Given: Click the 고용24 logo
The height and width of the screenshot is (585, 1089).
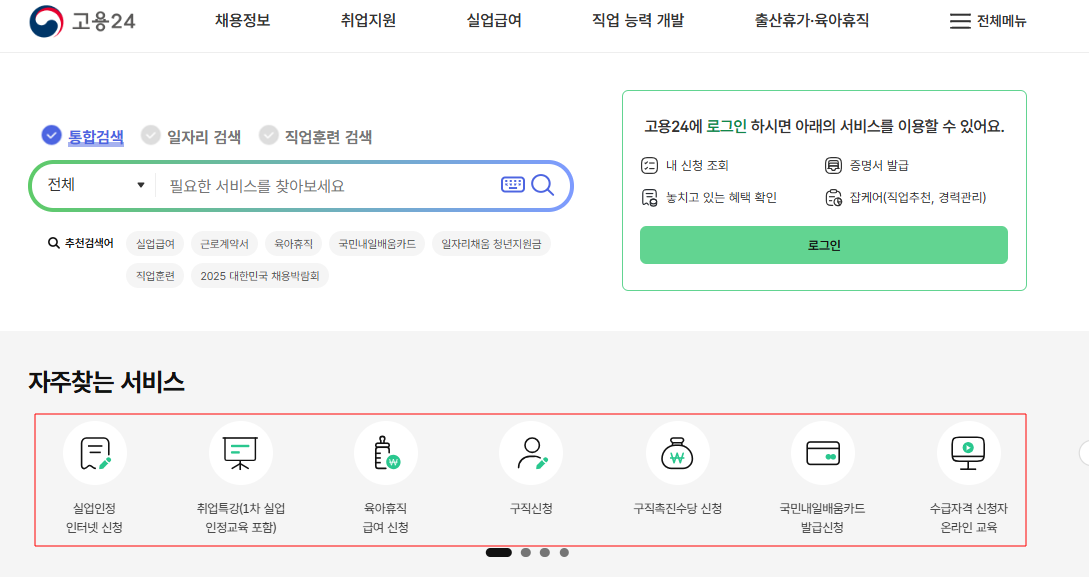Looking at the screenshot, I should pos(82,21).
